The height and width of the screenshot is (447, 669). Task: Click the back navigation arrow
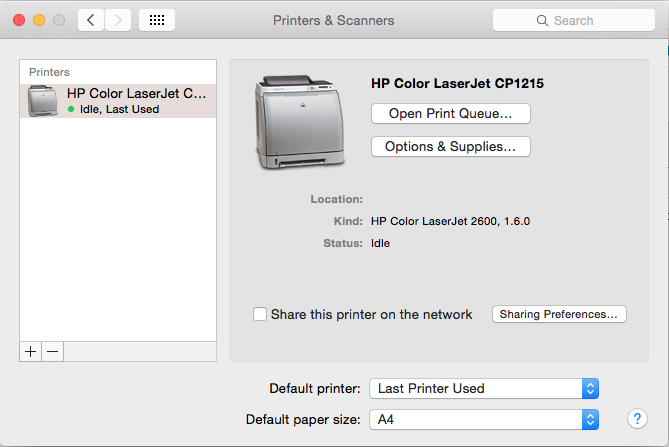tap(91, 20)
